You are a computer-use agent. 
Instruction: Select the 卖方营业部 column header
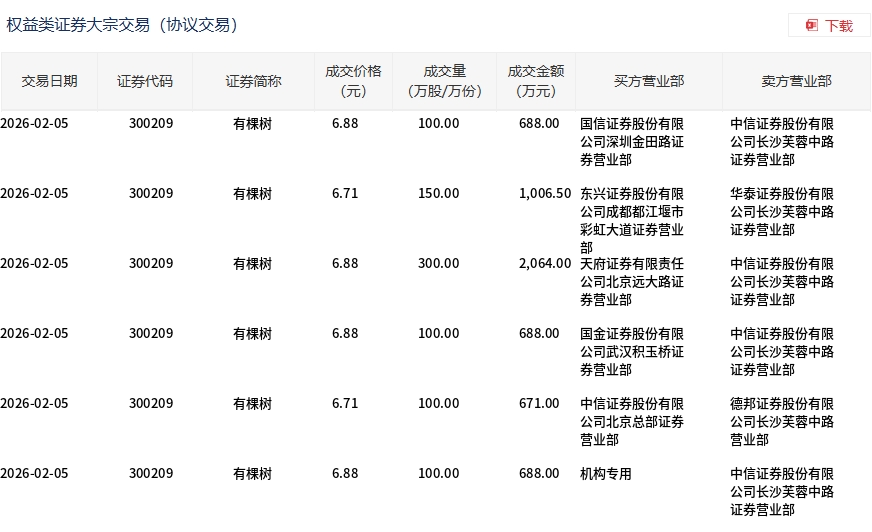click(x=796, y=81)
